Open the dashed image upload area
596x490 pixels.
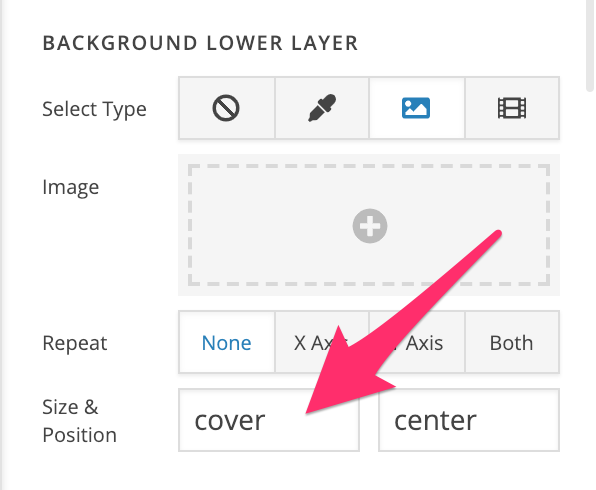[369, 225]
